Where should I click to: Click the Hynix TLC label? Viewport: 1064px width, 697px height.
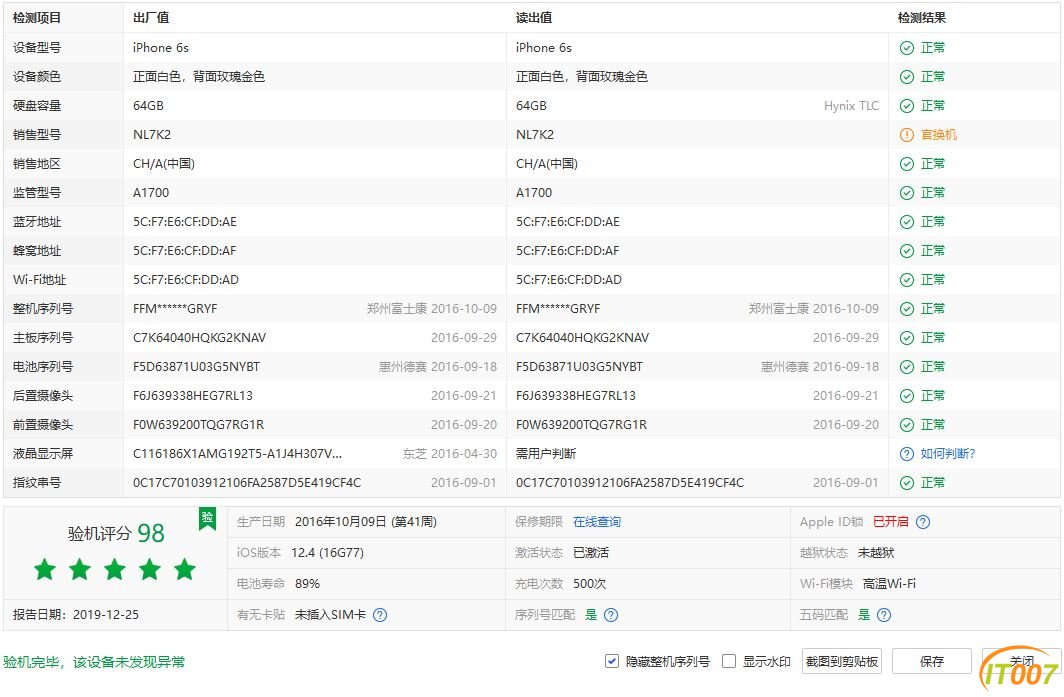point(851,106)
